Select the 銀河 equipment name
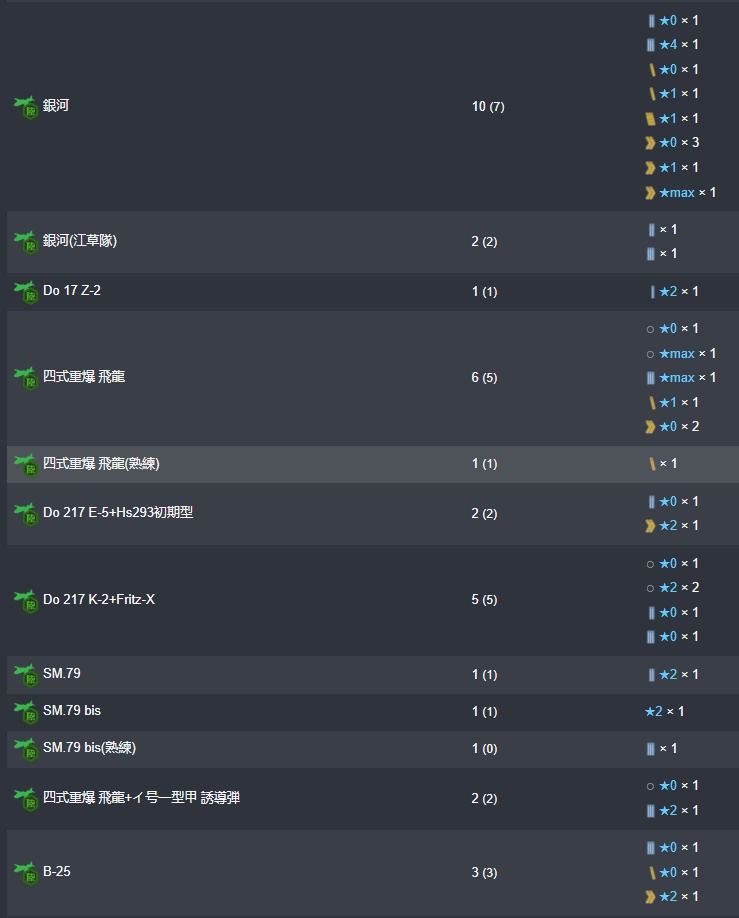 click(x=56, y=106)
